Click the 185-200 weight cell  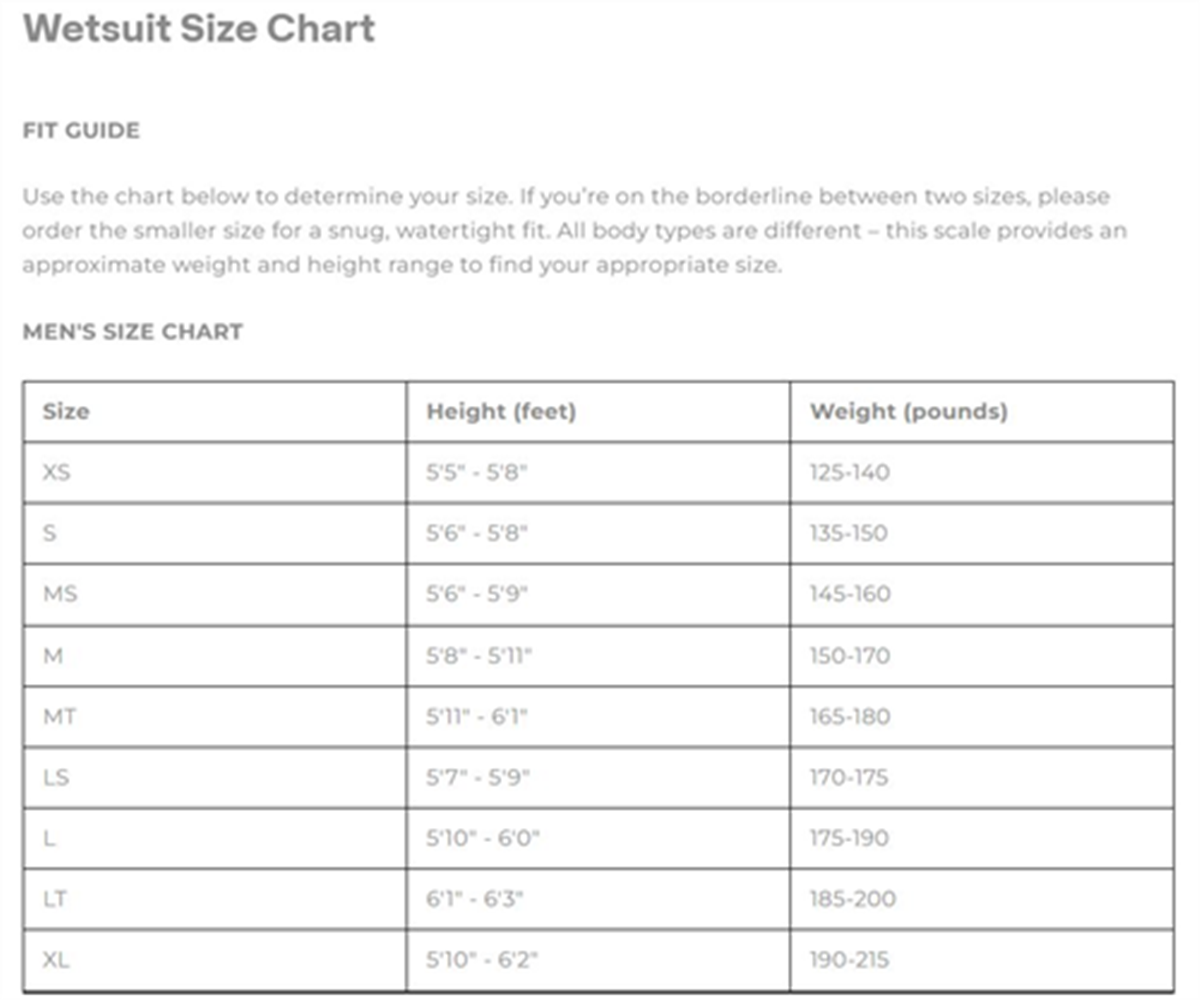pos(852,899)
